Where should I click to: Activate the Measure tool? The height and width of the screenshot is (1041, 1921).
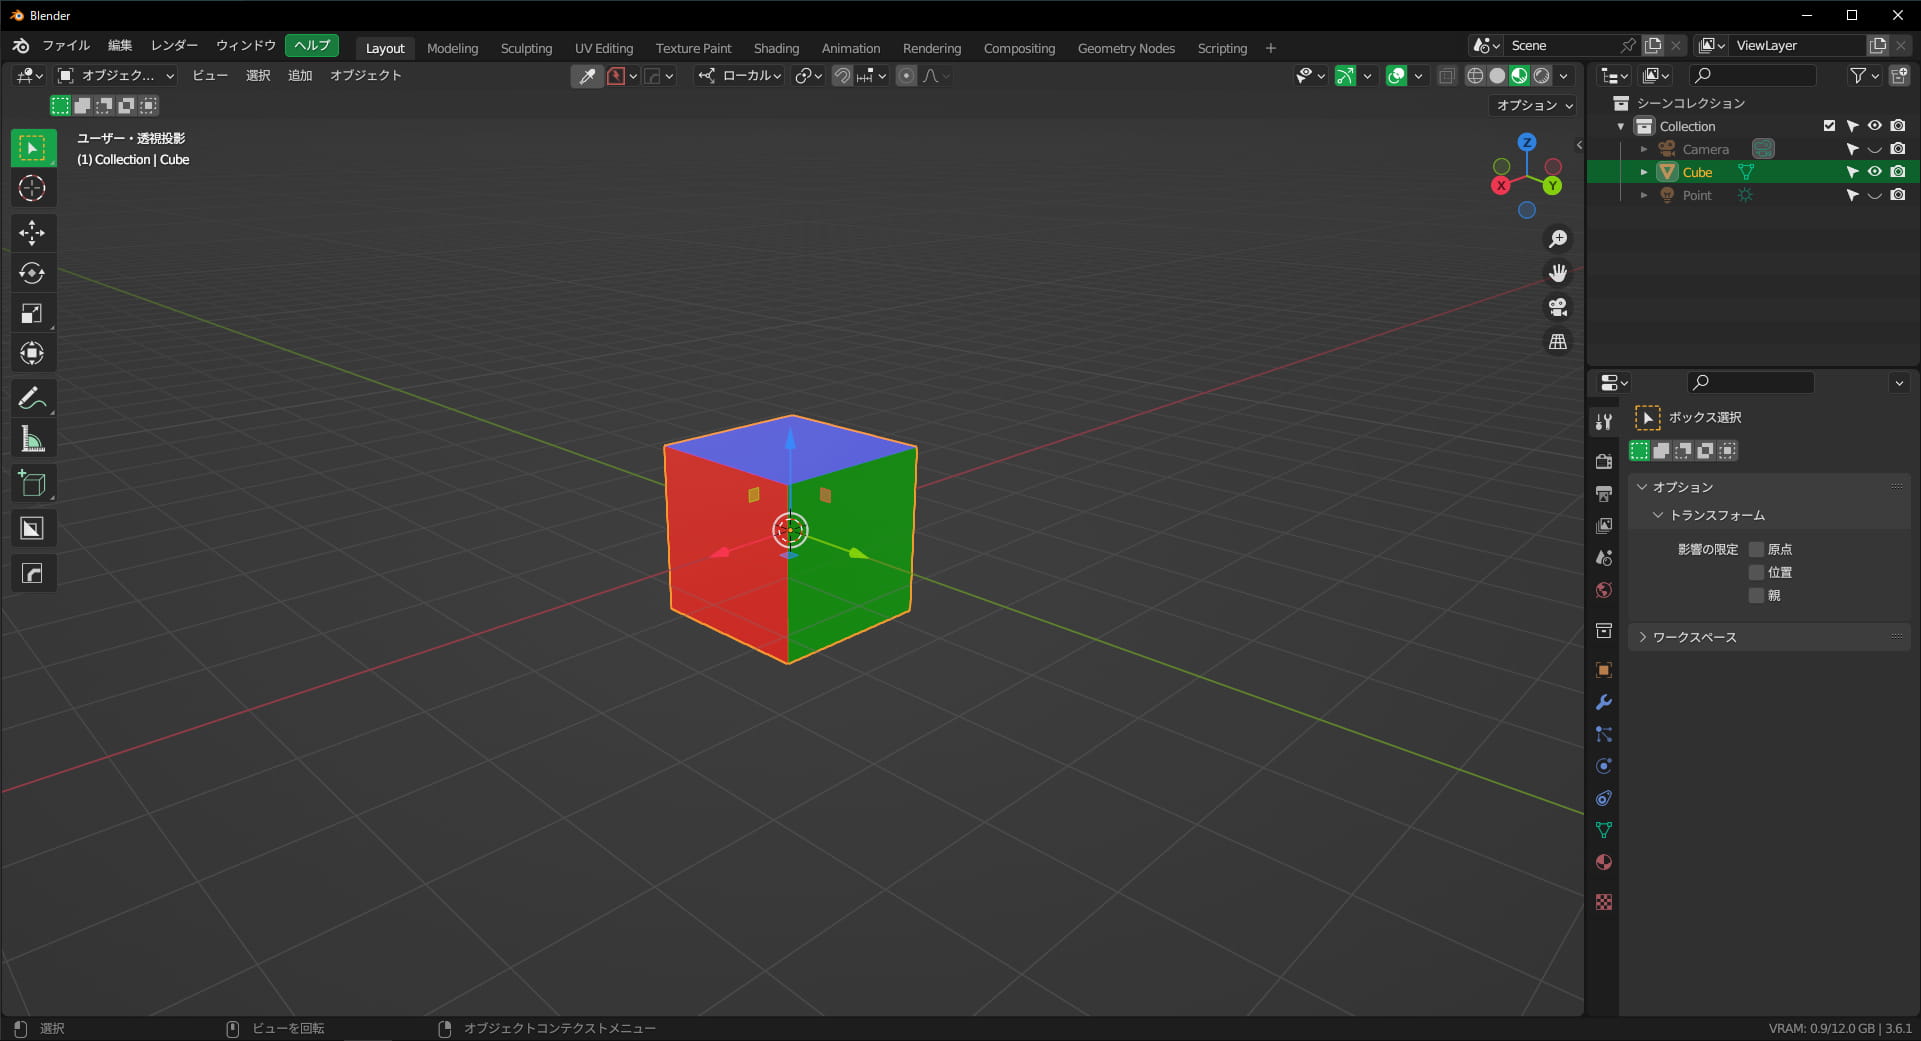33,438
